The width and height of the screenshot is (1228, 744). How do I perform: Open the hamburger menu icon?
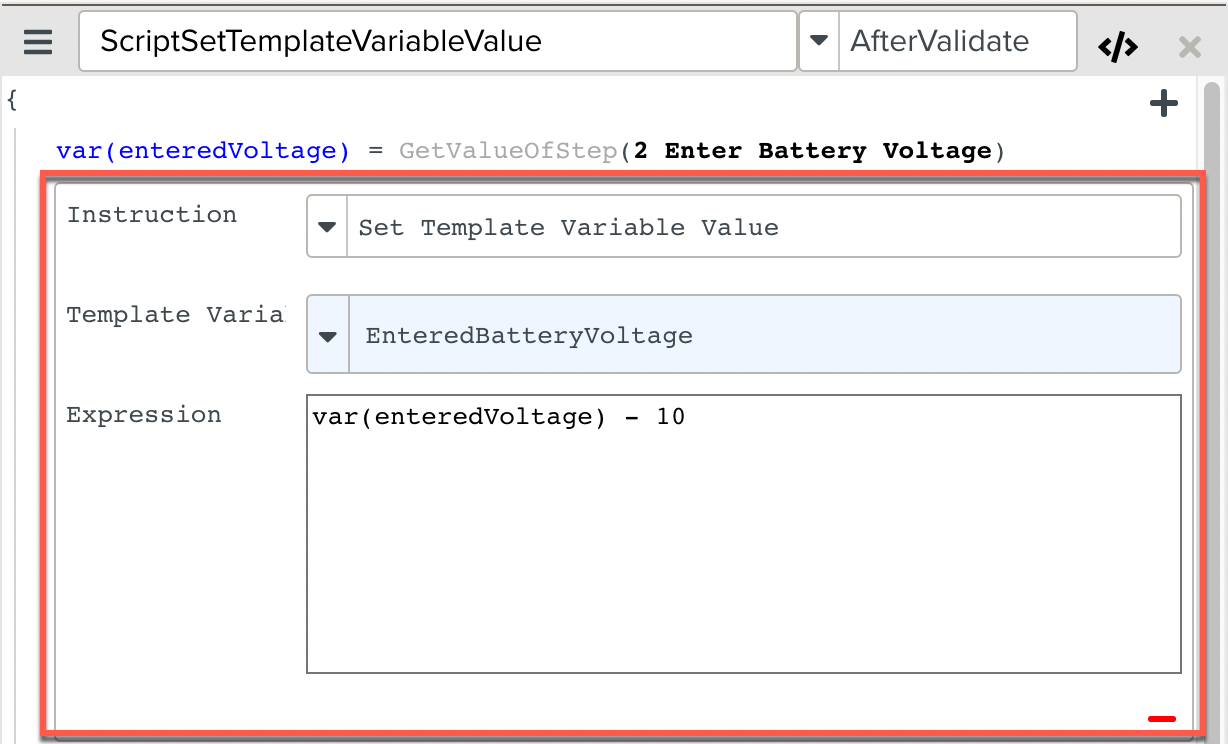point(38,43)
